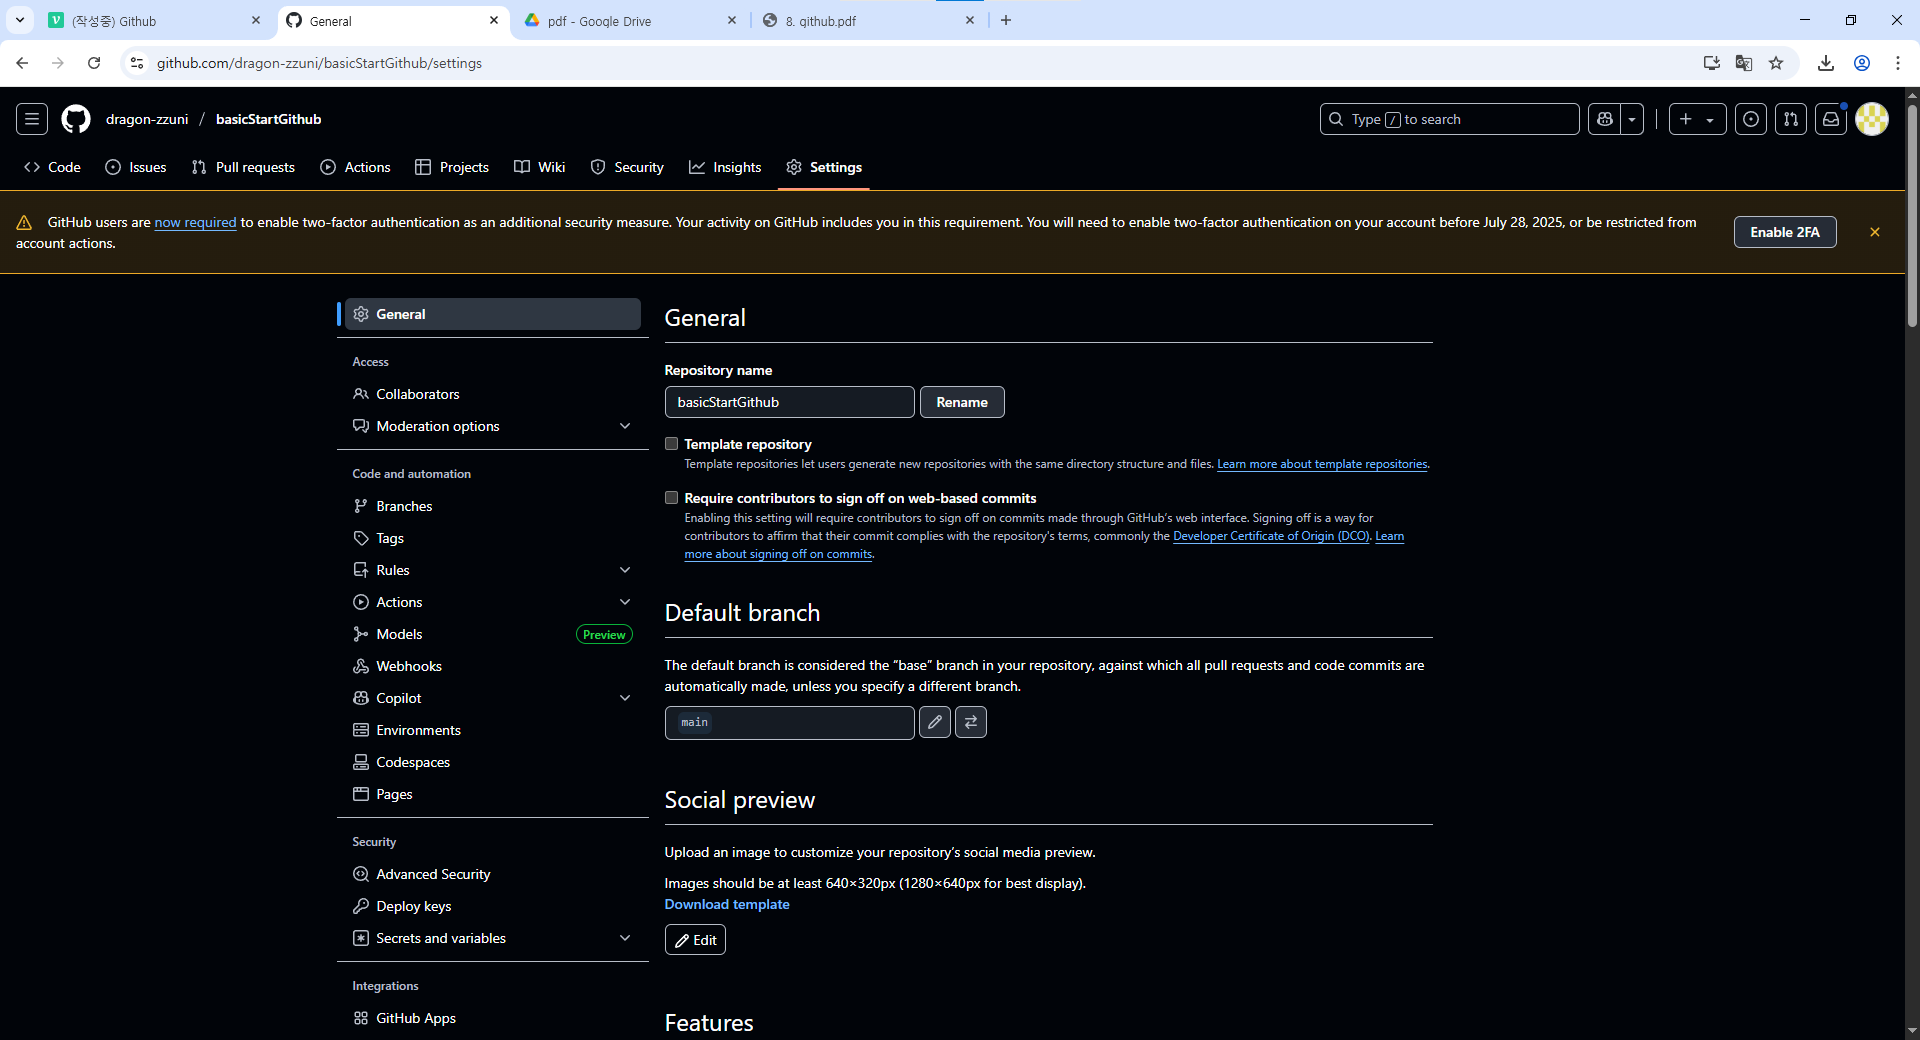The width and height of the screenshot is (1920, 1040).
Task: Open the notifications inbox icon
Action: [1831, 119]
